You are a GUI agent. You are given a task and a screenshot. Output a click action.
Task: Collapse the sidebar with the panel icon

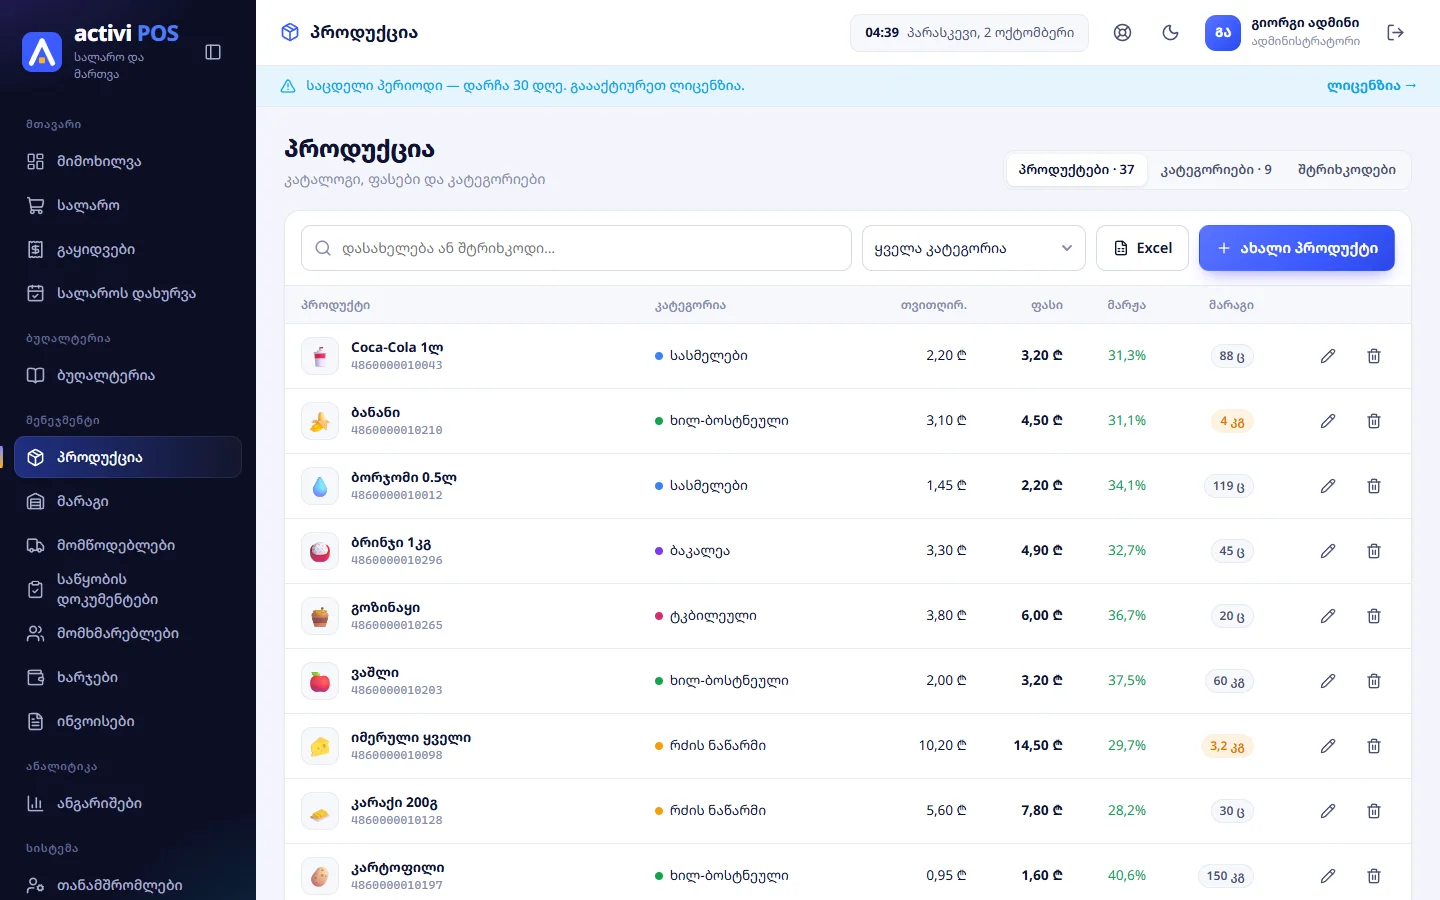coord(213,52)
